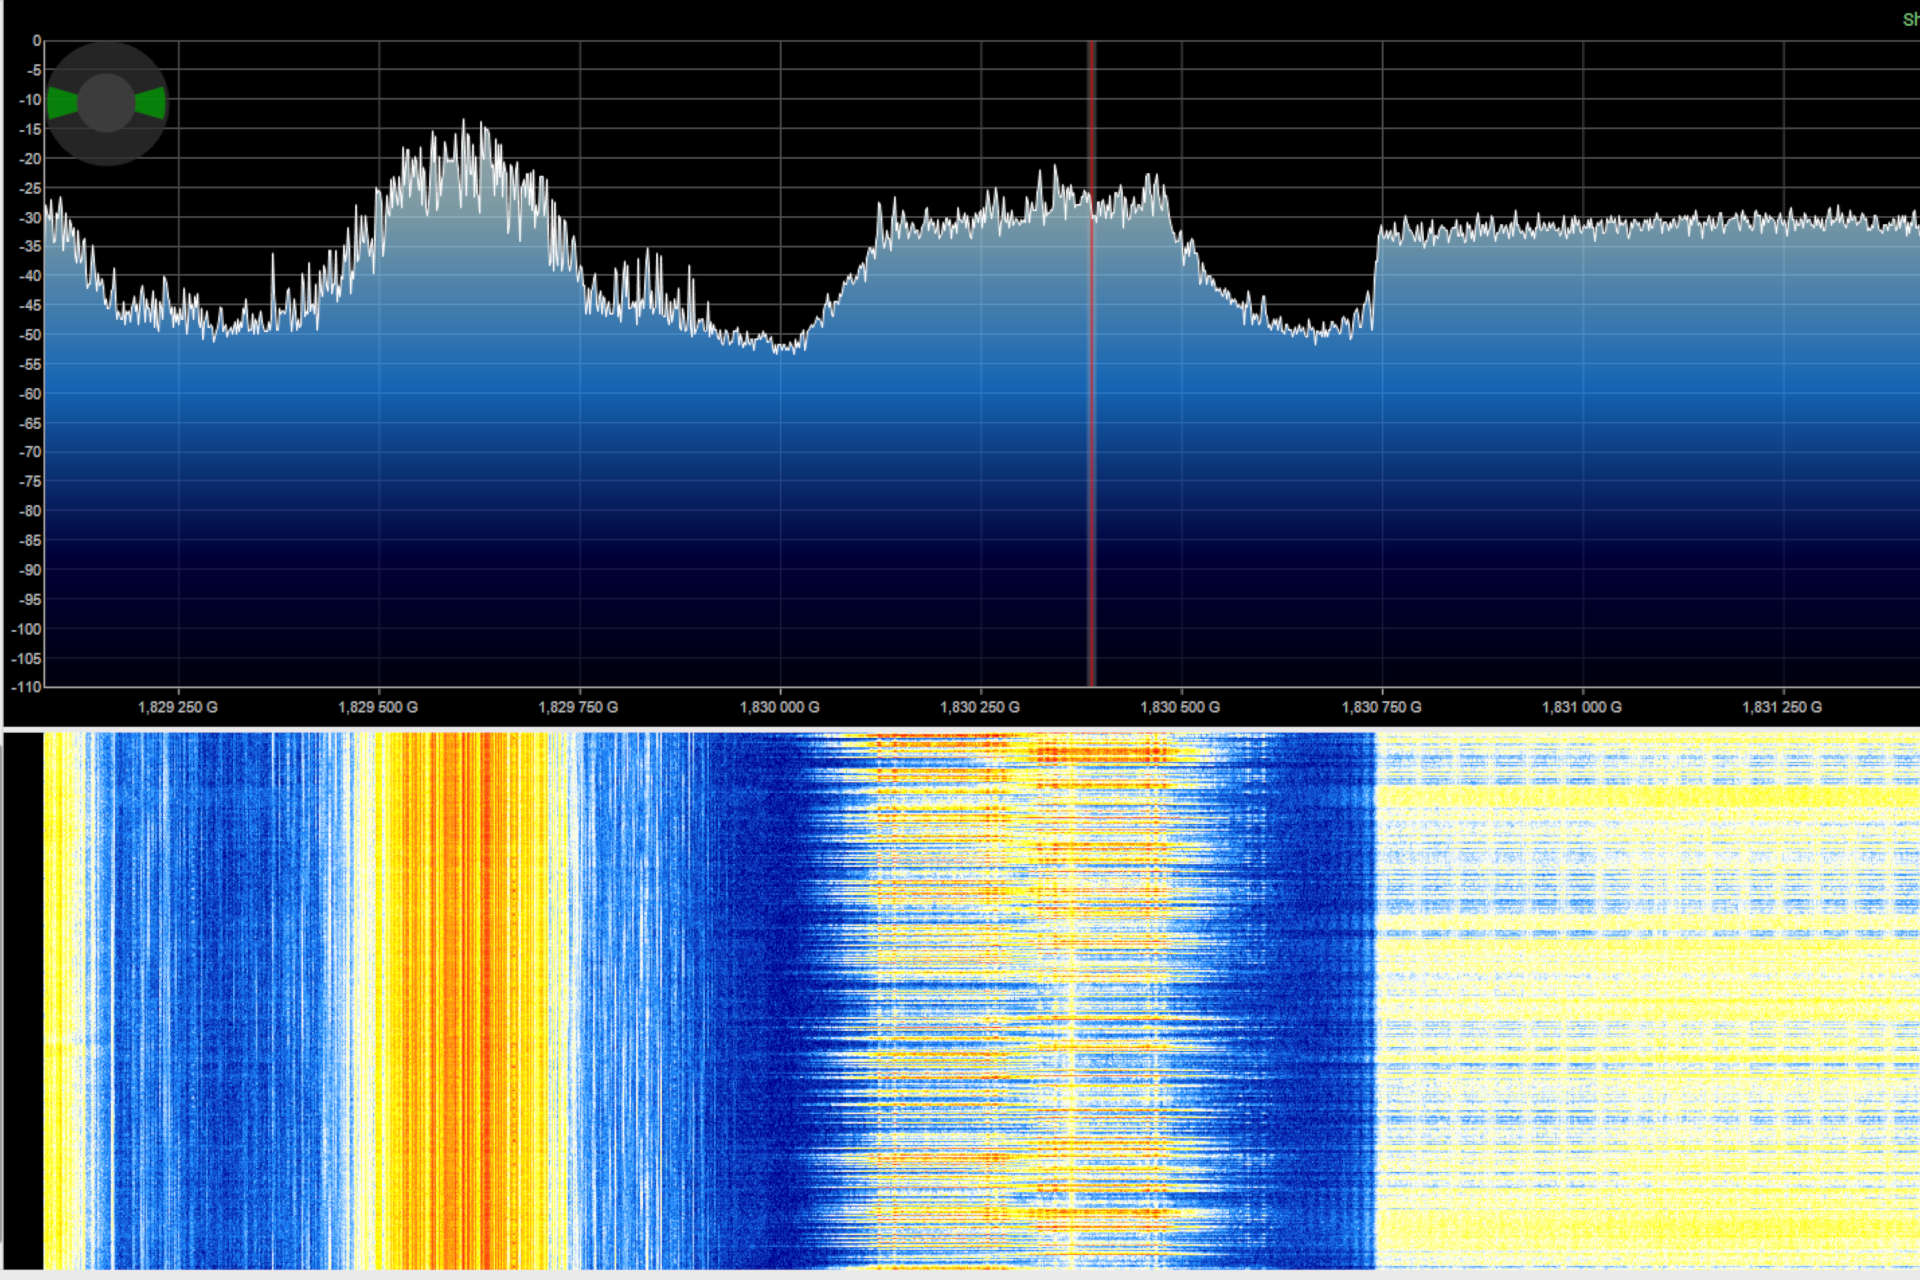Viewport: 1920px width, 1280px height.
Task: Select the 1,831 000 G axis label
Action: [1581, 707]
